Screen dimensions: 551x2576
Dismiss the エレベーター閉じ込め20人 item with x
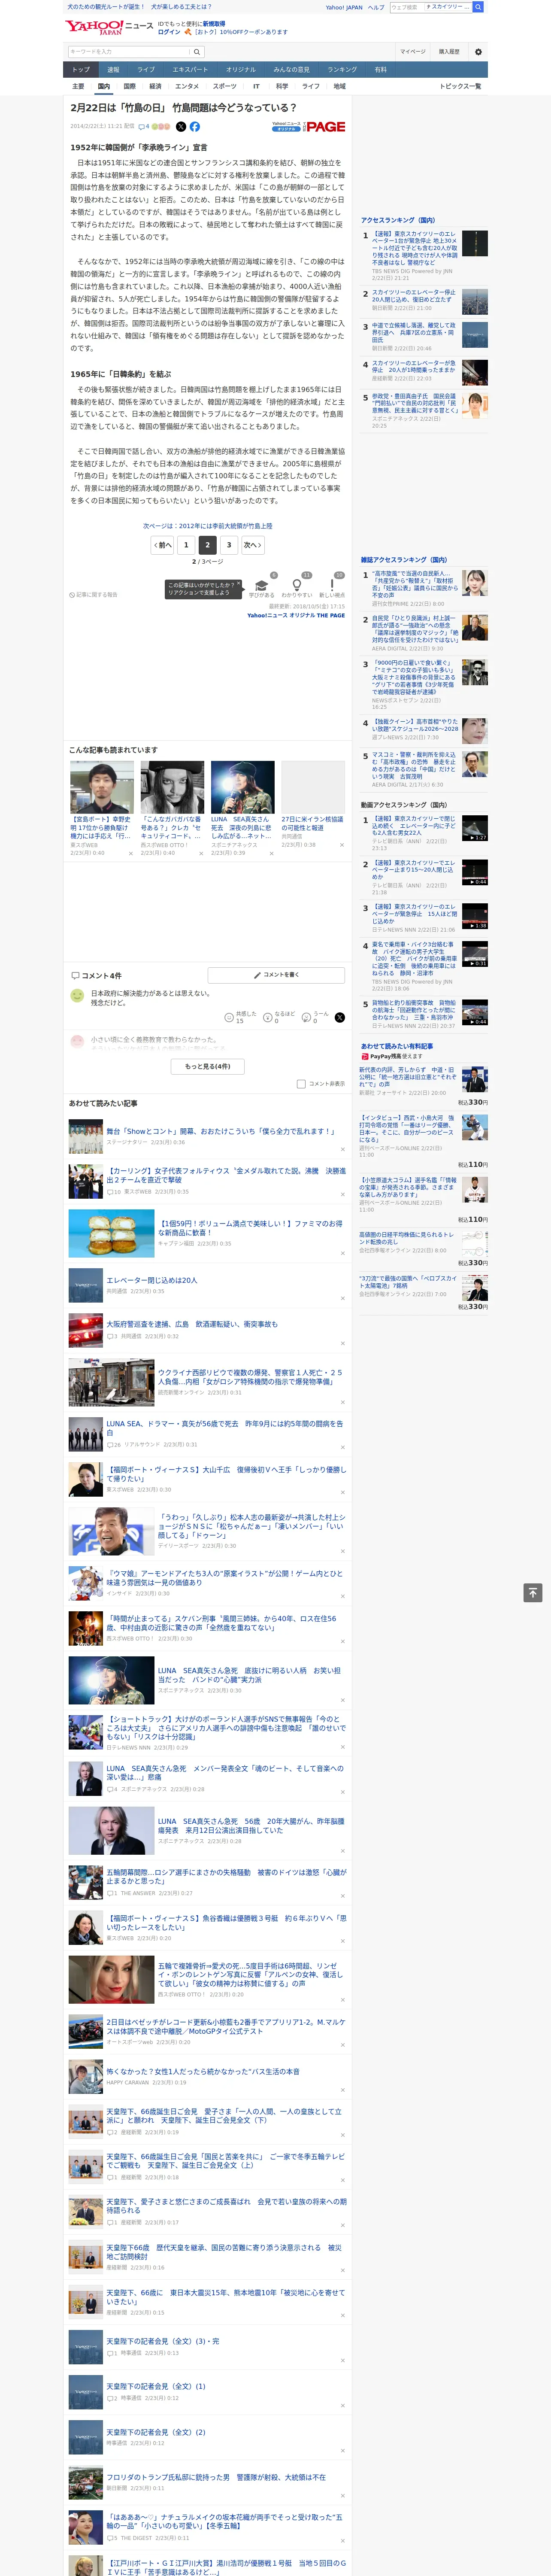pyautogui.click(x=343, y=1299)
